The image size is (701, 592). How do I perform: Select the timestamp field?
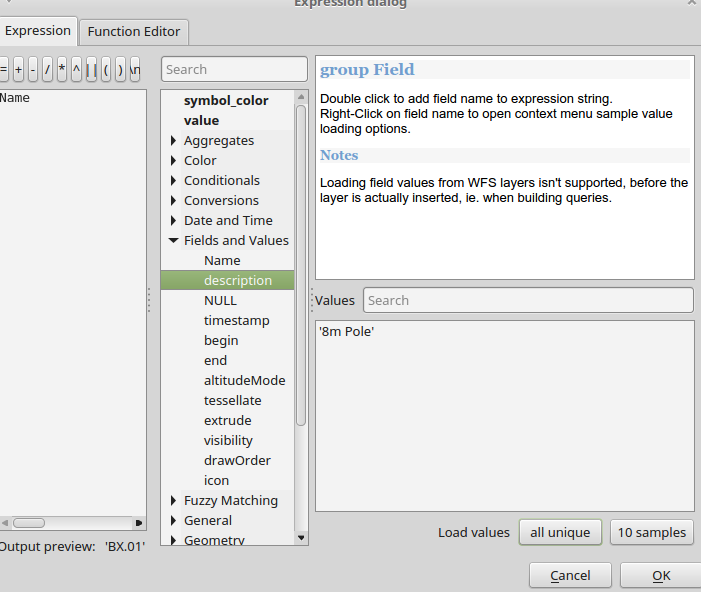236,321
